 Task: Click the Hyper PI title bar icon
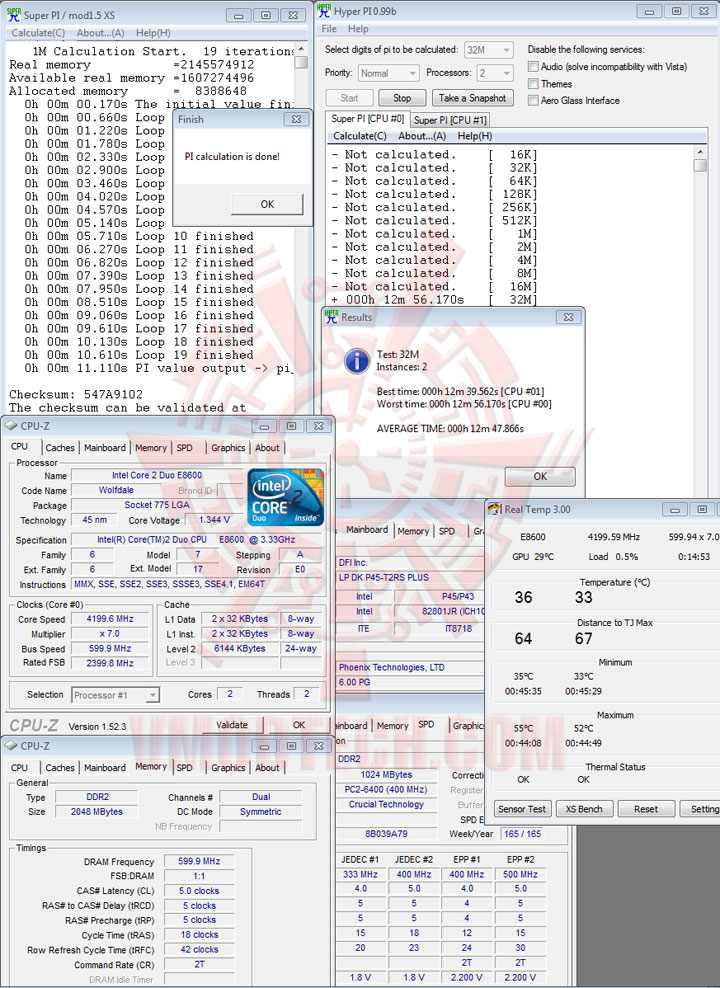click(324, 11)
